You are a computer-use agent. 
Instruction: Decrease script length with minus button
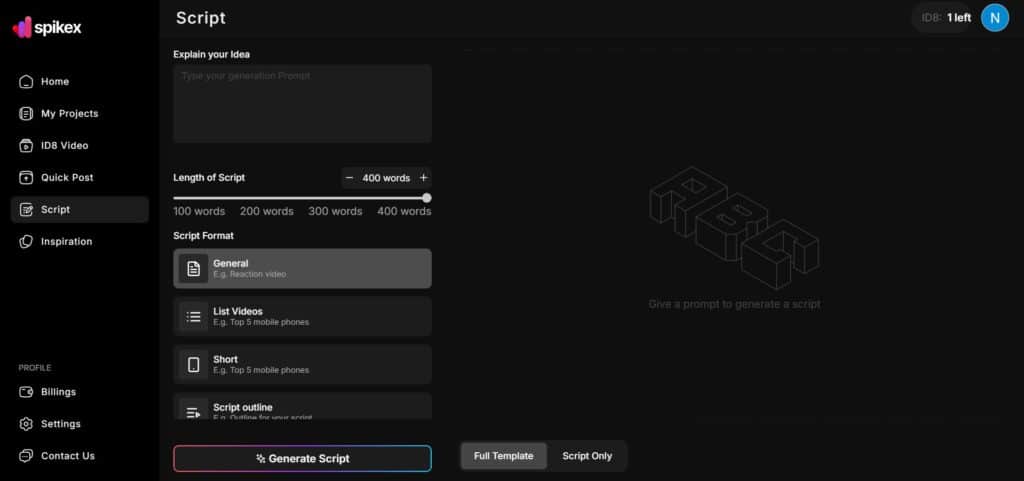[x=349, y=178]
